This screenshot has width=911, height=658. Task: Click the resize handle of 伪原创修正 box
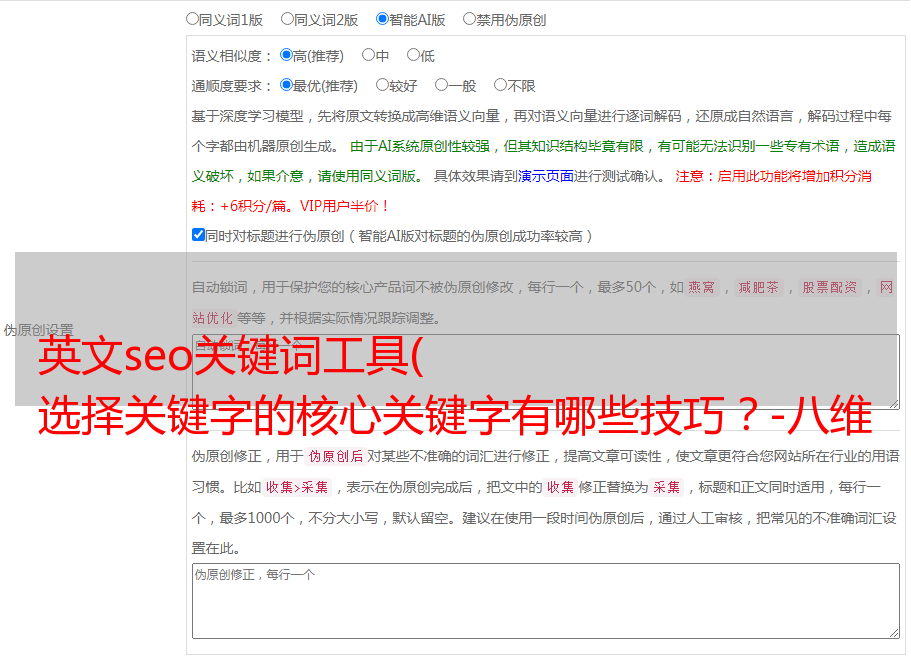894,633
